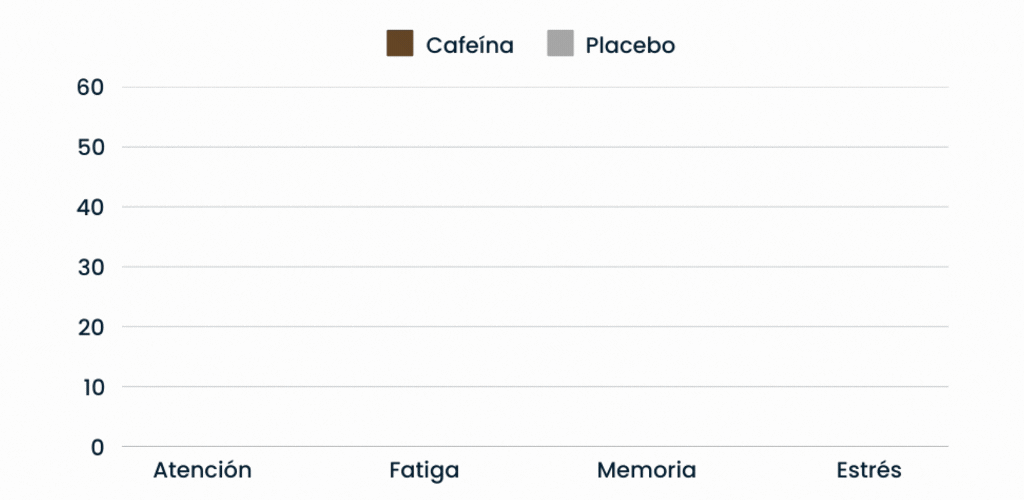Screen dimensions: 1024x500
Task: Select the Fatiga category label
Action: 424,470
